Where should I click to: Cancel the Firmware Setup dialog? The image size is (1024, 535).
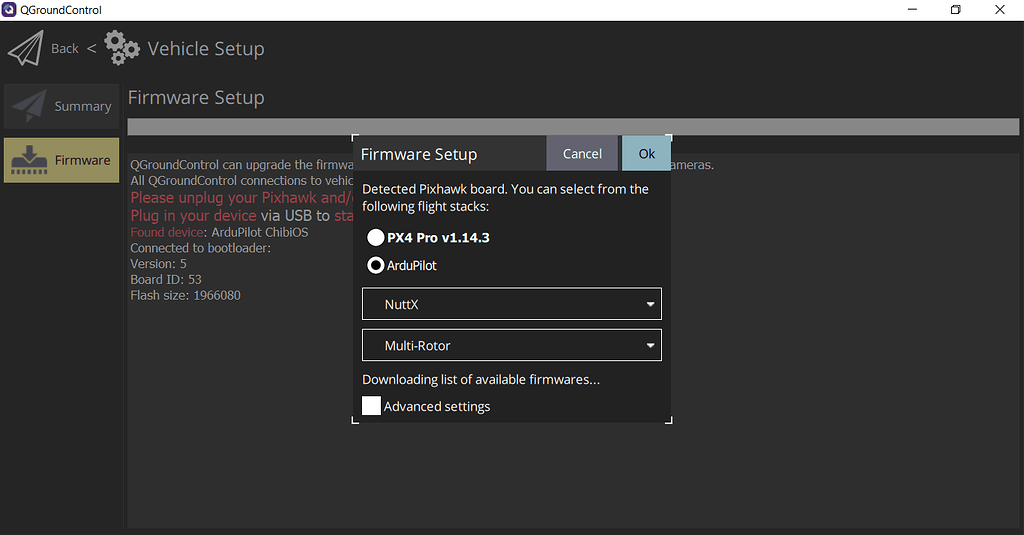pos(582,154)
